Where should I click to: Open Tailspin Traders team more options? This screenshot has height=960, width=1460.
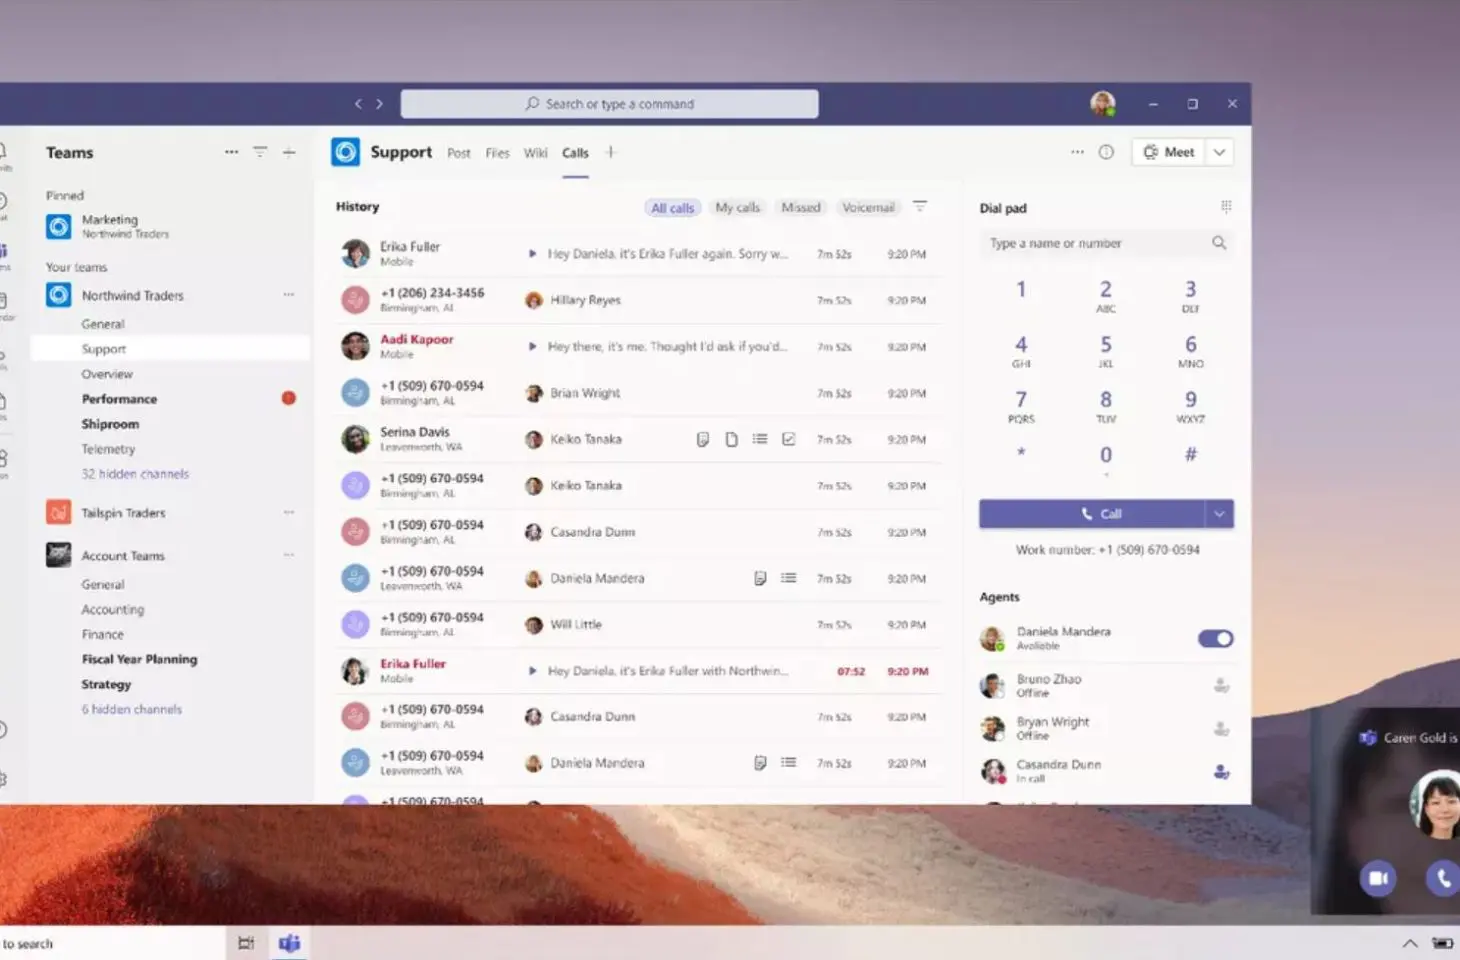289,512
